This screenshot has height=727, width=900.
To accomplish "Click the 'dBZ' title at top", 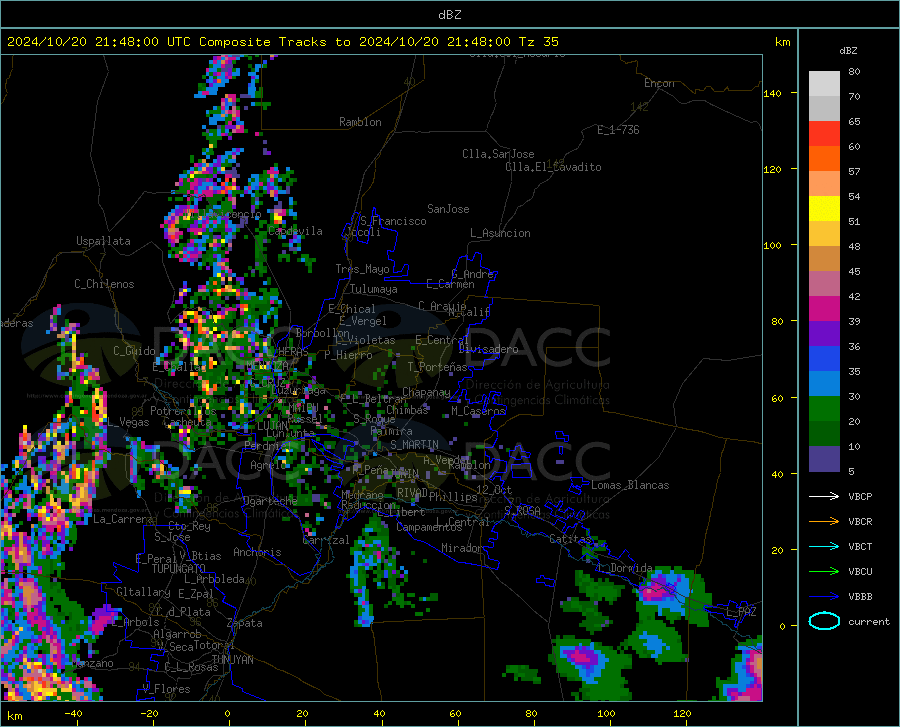I will click(x=449, y=15).
